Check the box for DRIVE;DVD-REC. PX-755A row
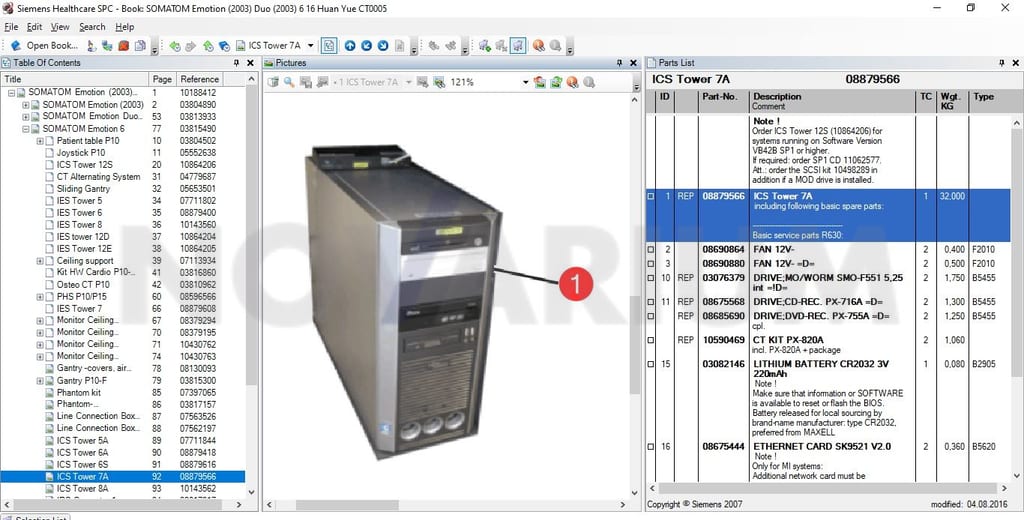Screen dimensions: 1024x520 (x=650, y=316)
